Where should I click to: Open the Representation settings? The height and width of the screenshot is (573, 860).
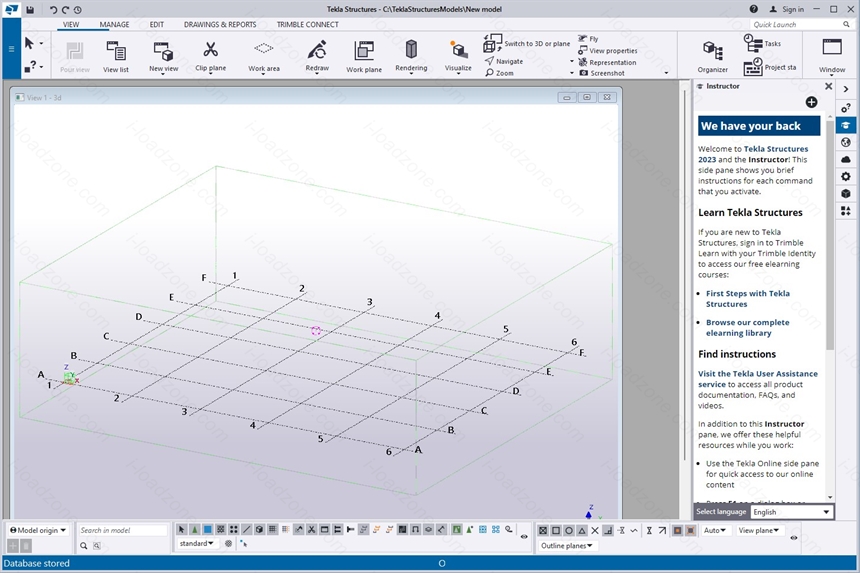607,63
